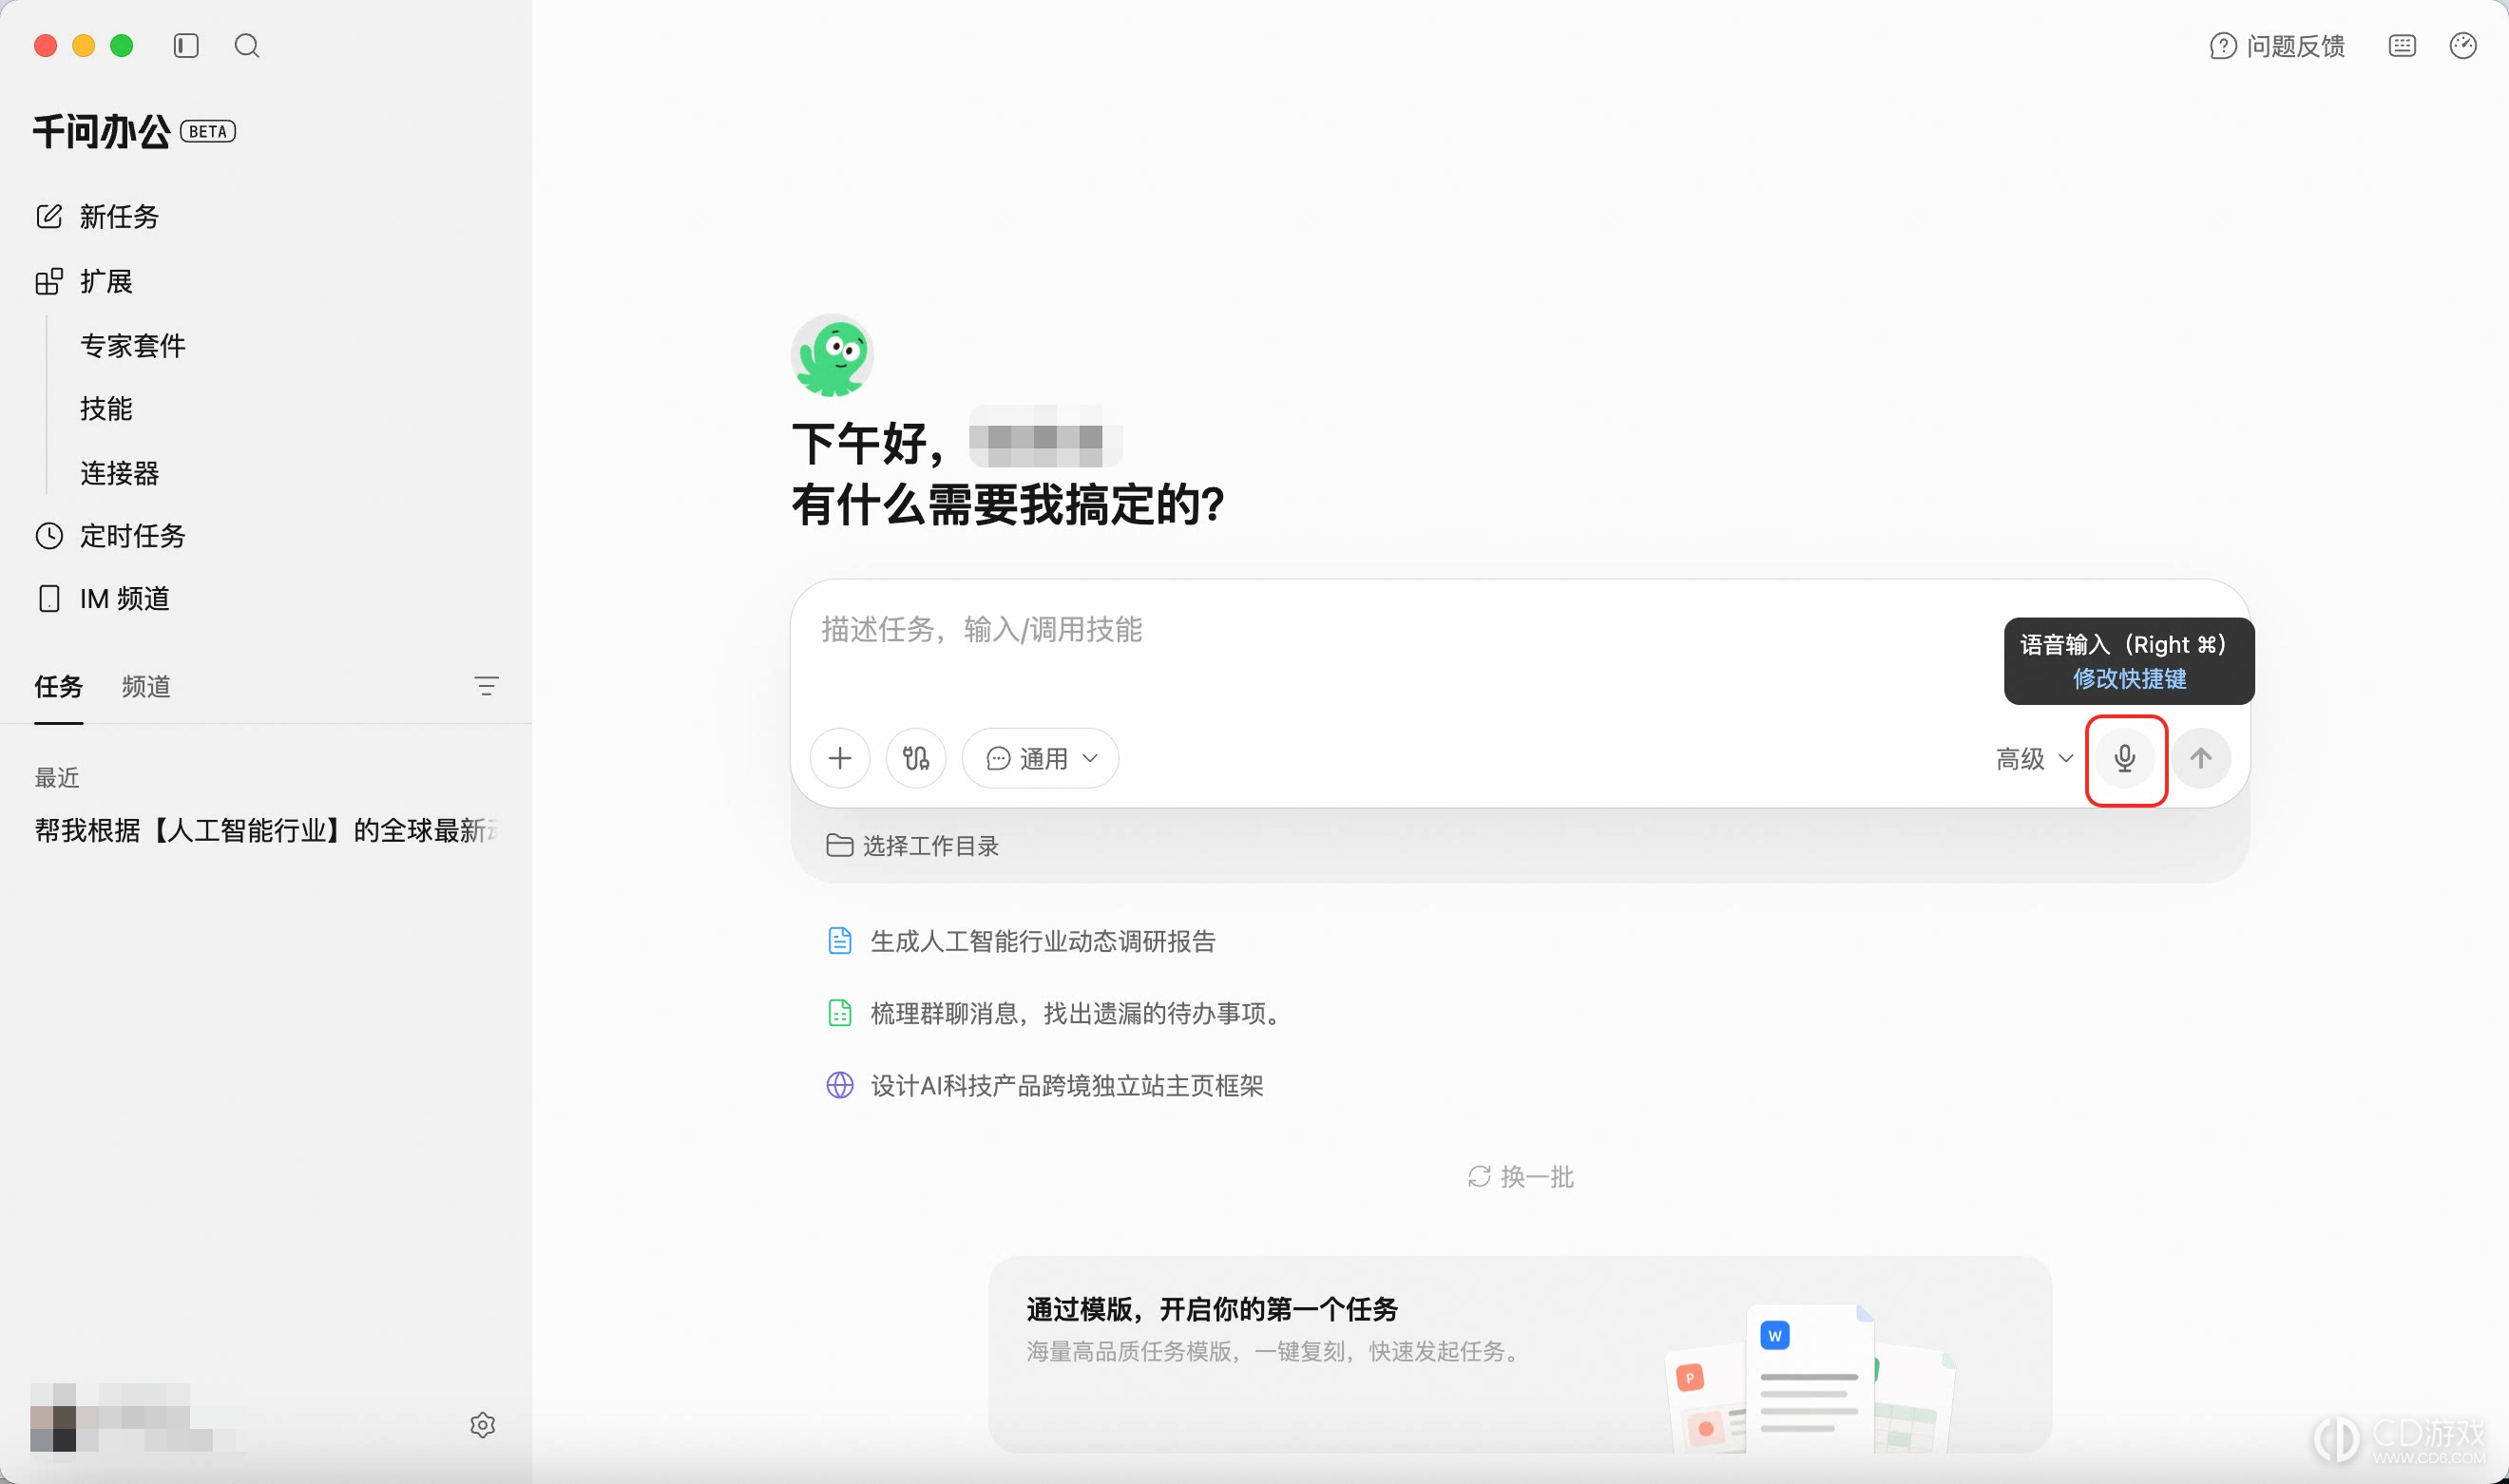Select 设计AI科技产品跨境独立站主页框架 suggestion

[x=1045, y=1085]
